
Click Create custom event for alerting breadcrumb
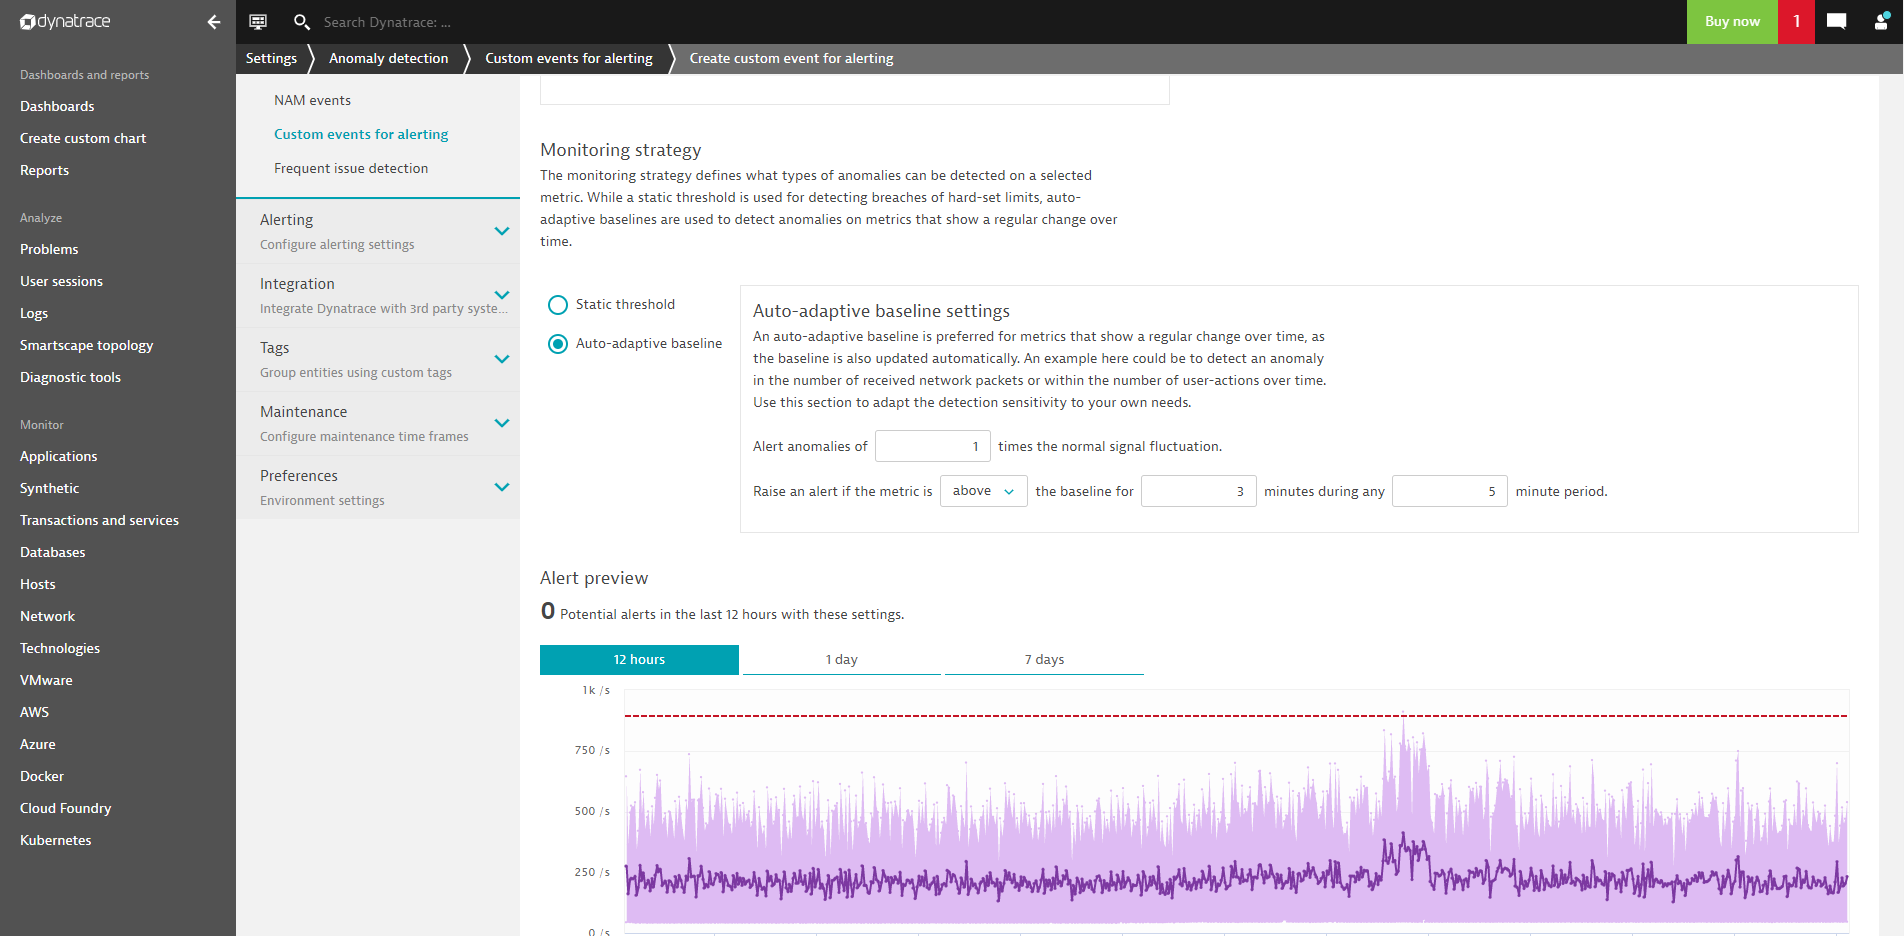[x=791, y=59]
